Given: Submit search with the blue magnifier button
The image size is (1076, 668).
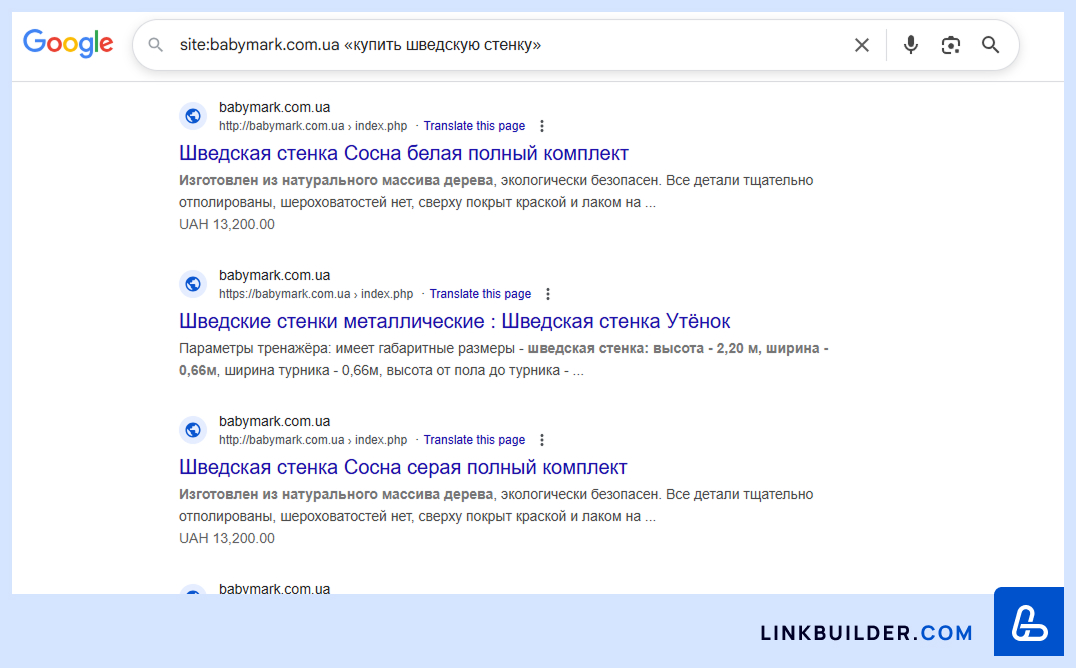Looking at the screenshot, I should tap(990, 45).
